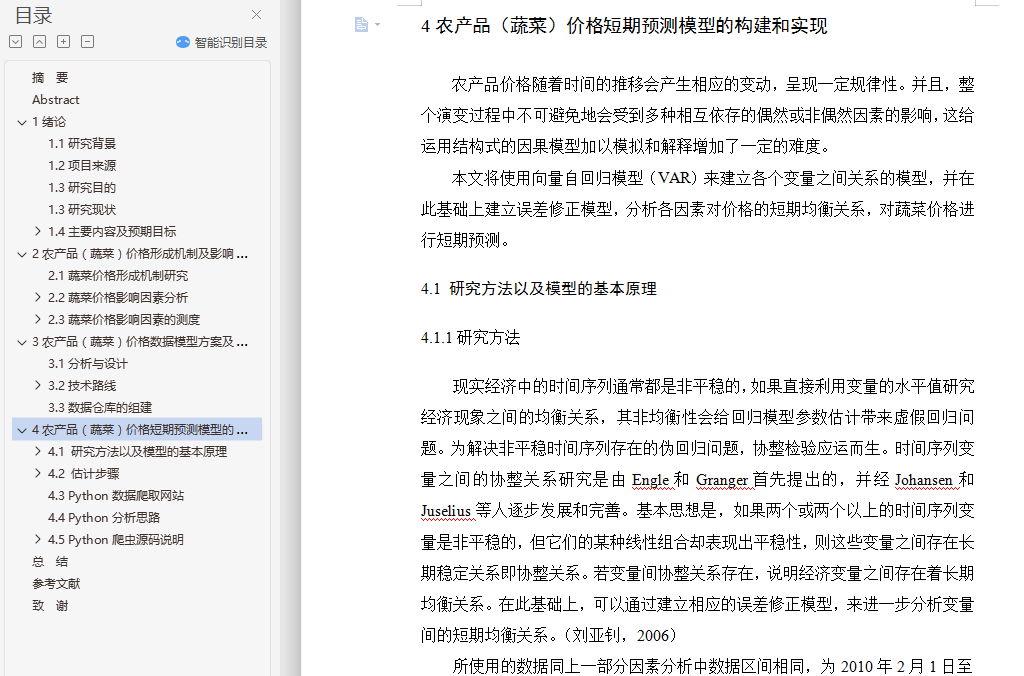This screenshot has height=676, width=1024.
Task: Collapse chapter 4 价格短期预测模型 node
Action: pos(22,430)
